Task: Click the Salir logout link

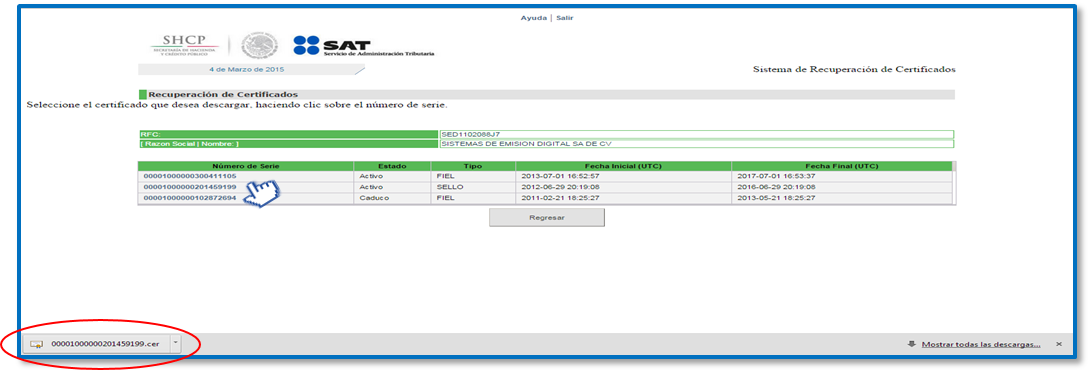Action: (x=564, y=17)
